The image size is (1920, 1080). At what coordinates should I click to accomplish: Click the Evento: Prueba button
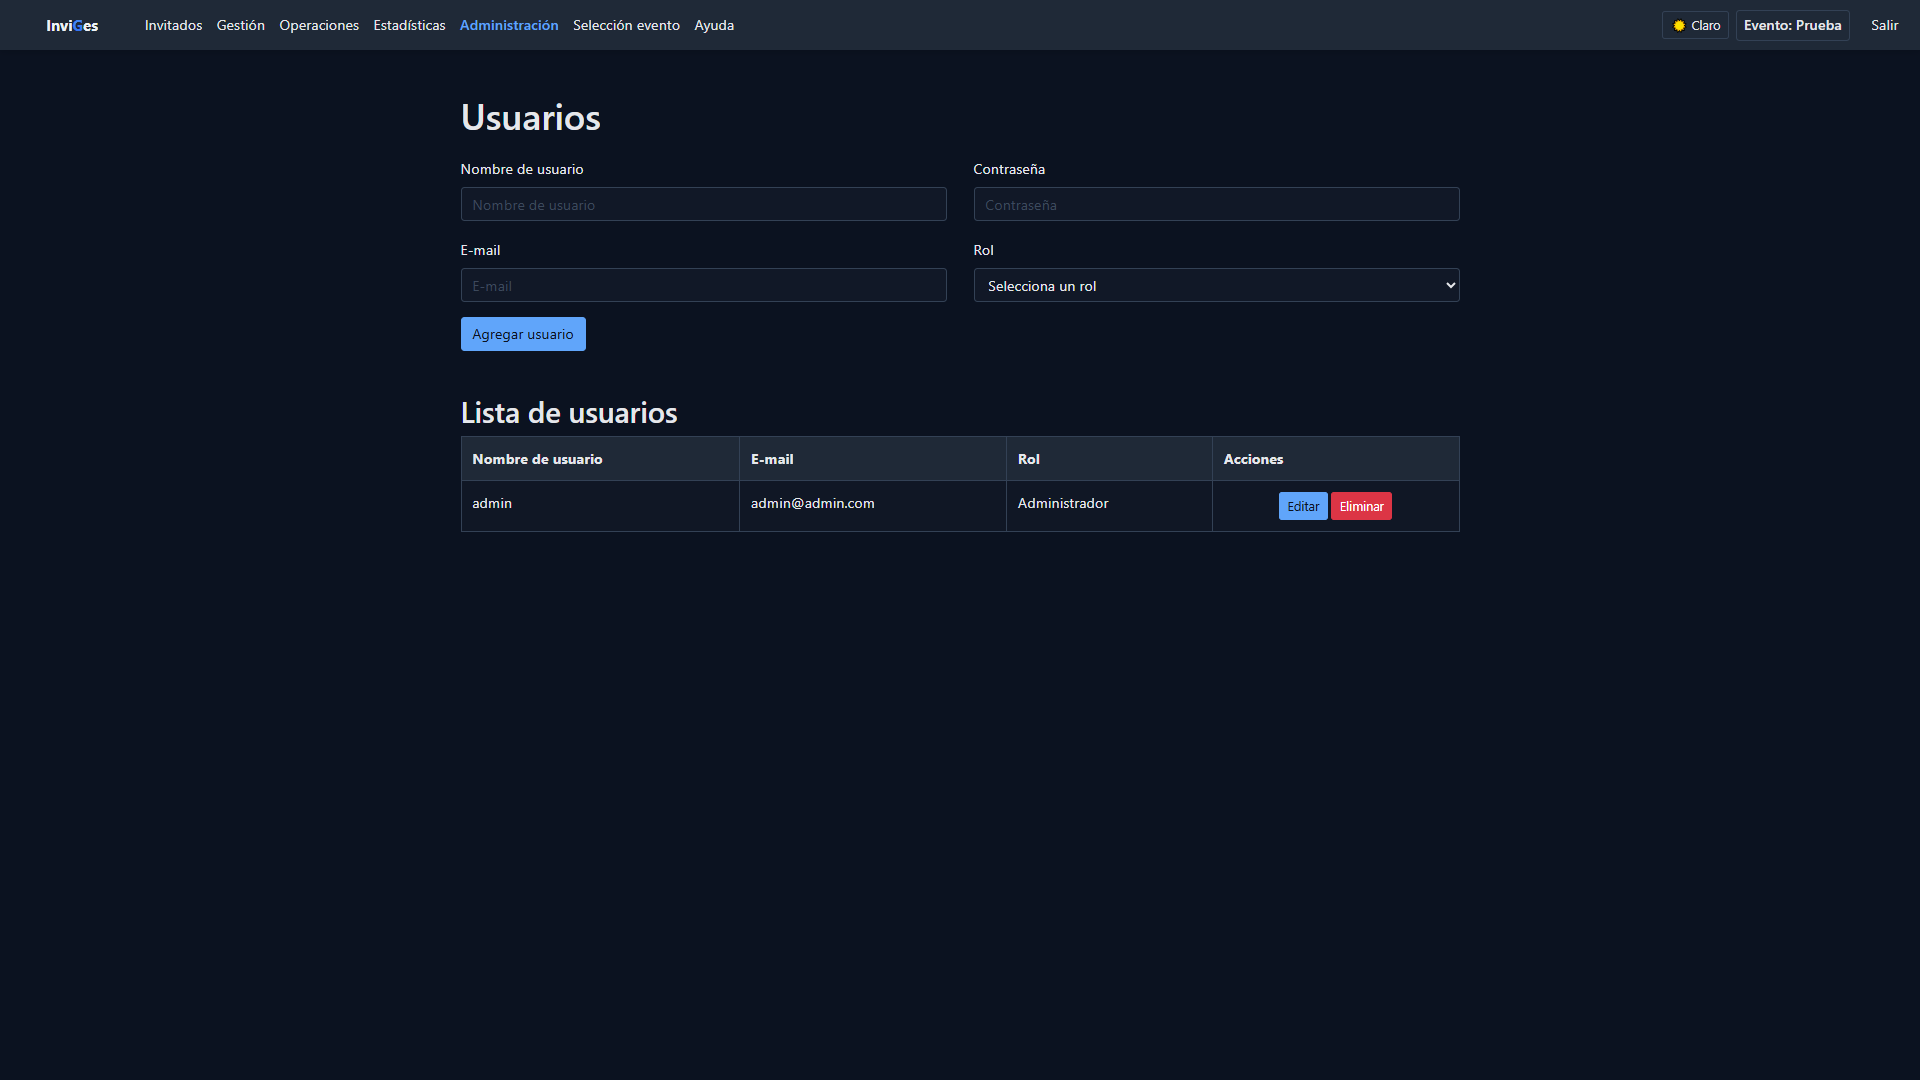click(1792, 25)
